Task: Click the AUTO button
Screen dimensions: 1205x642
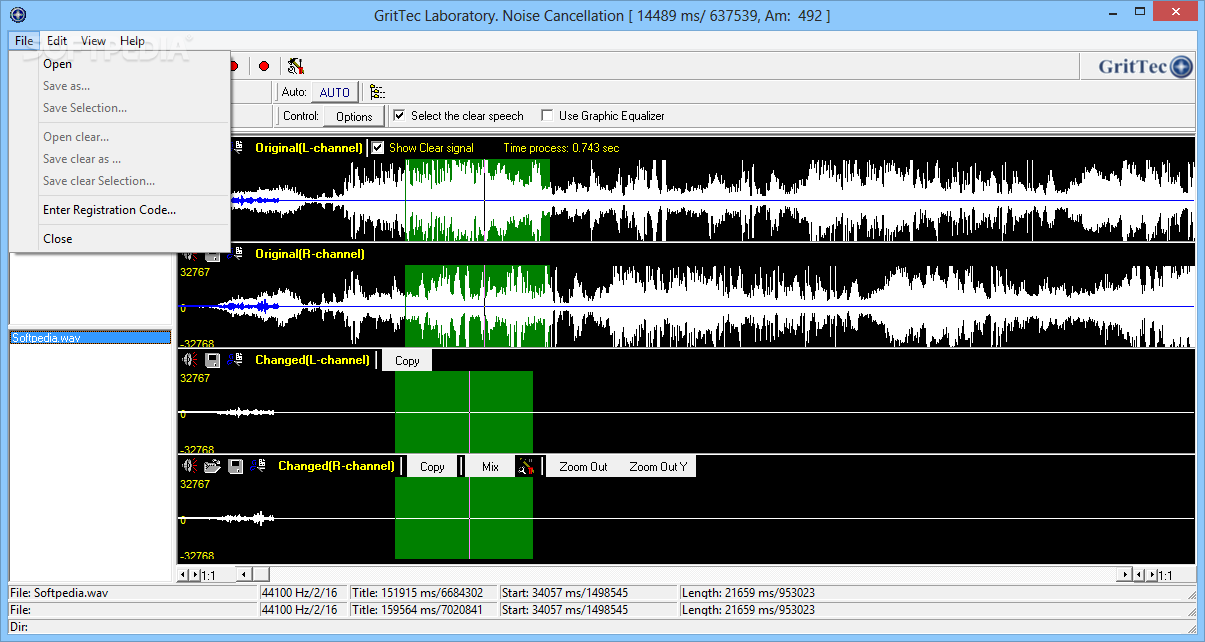Action: tap(335, 92)
